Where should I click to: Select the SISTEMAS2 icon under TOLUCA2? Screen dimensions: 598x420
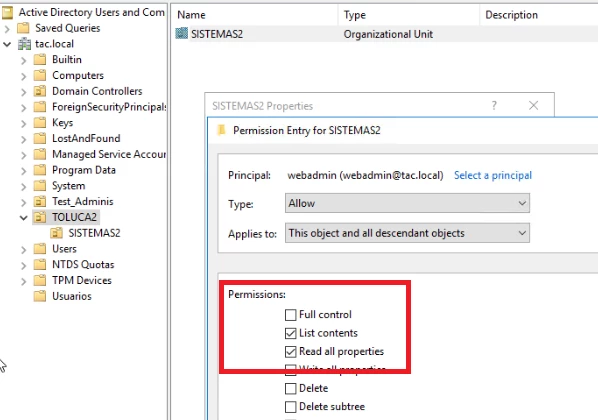pyautogui.click(x=56, y=233)
